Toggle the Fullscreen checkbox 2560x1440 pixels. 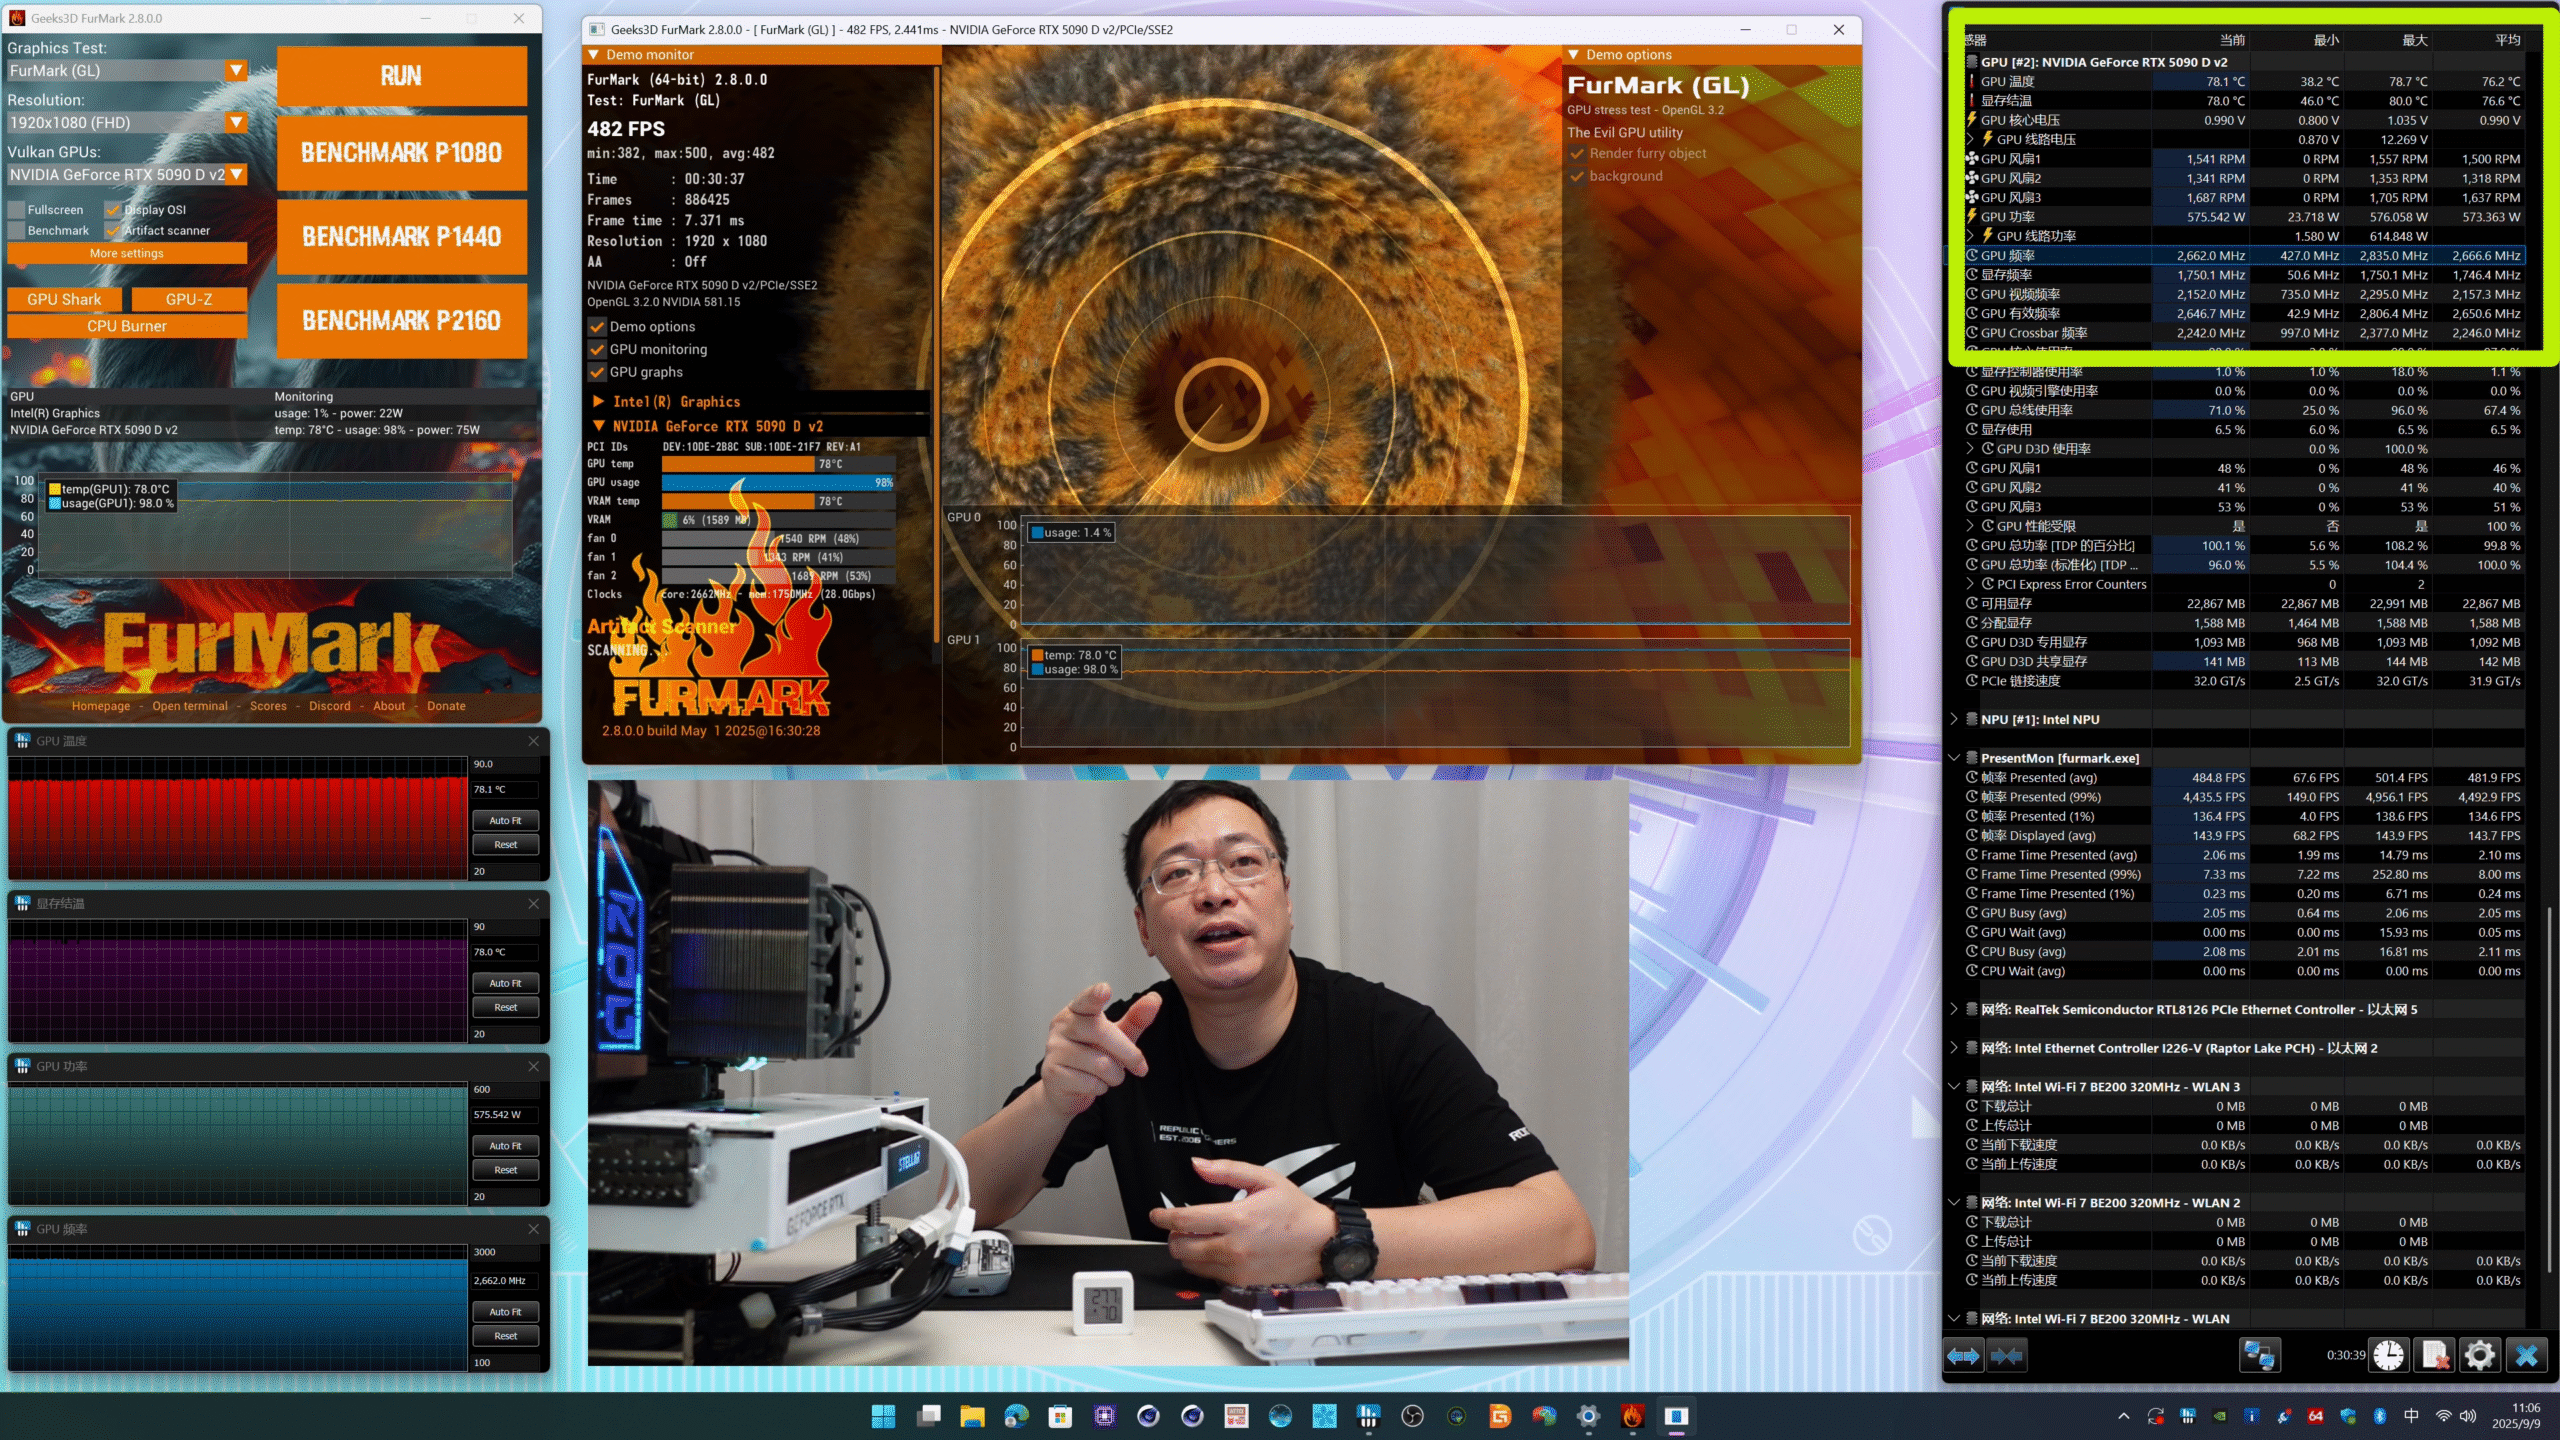(x=16, y=210)
